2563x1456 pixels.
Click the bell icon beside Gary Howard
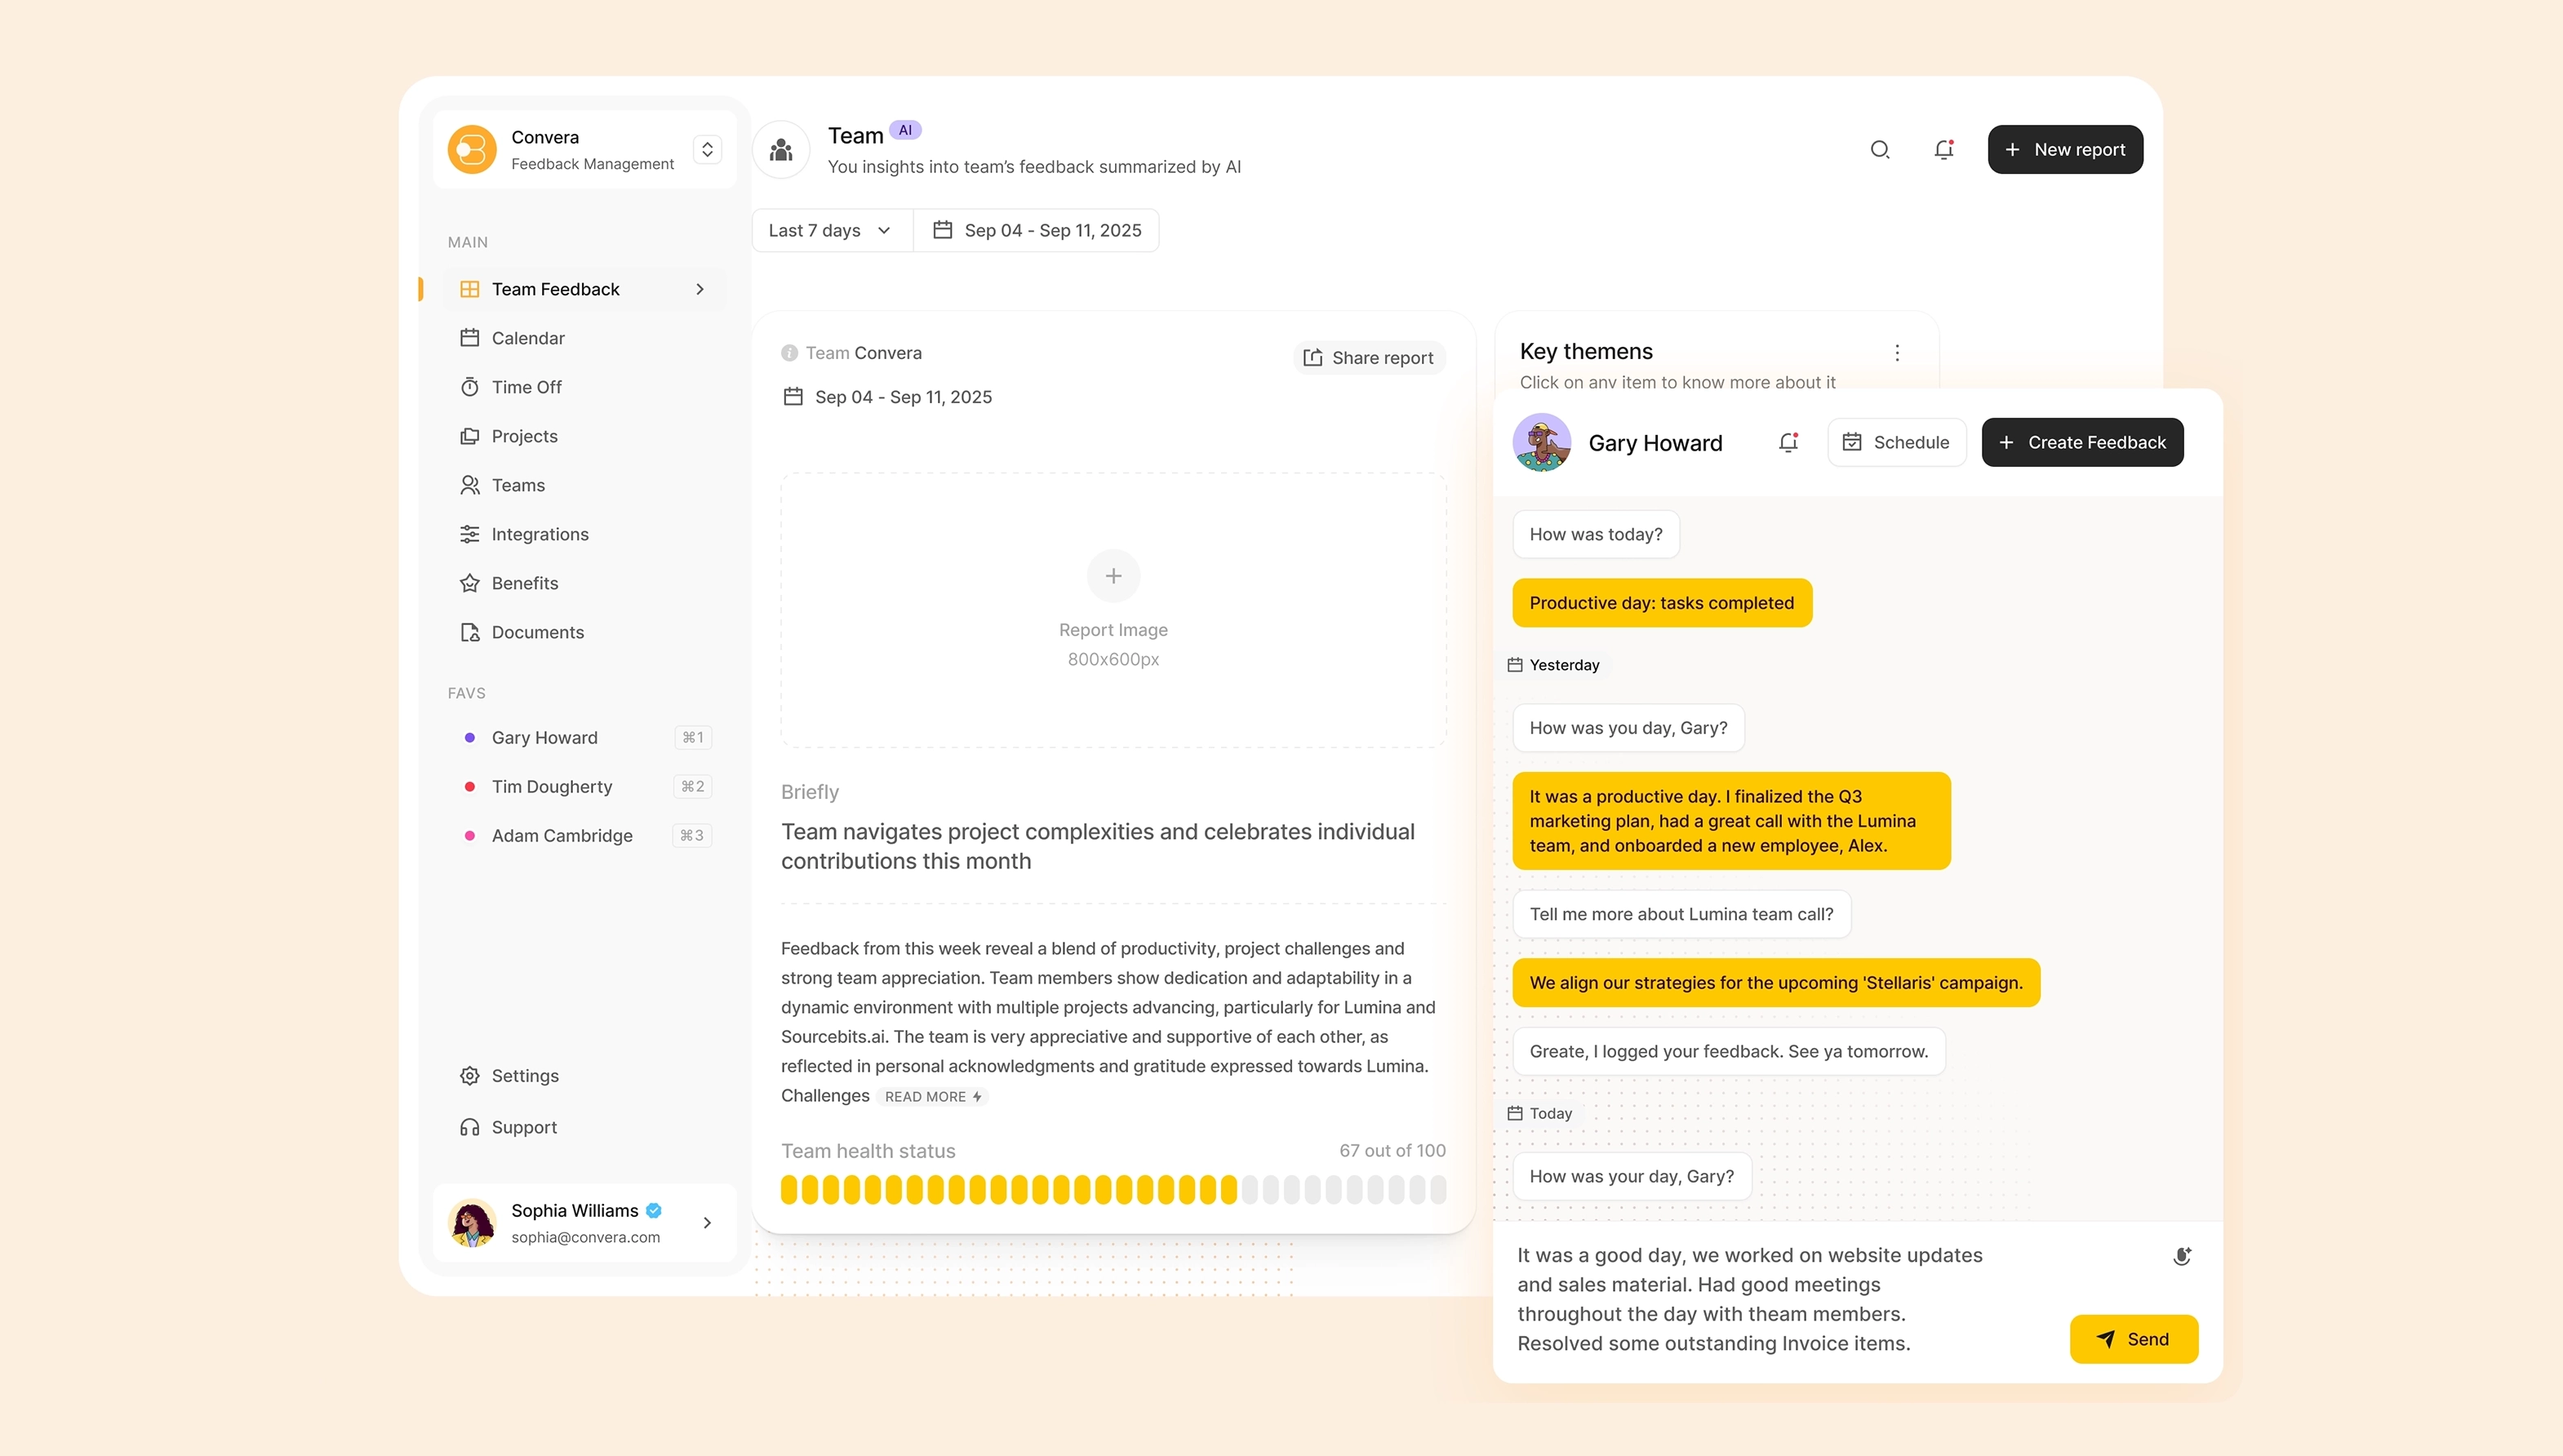[1788, 442]
